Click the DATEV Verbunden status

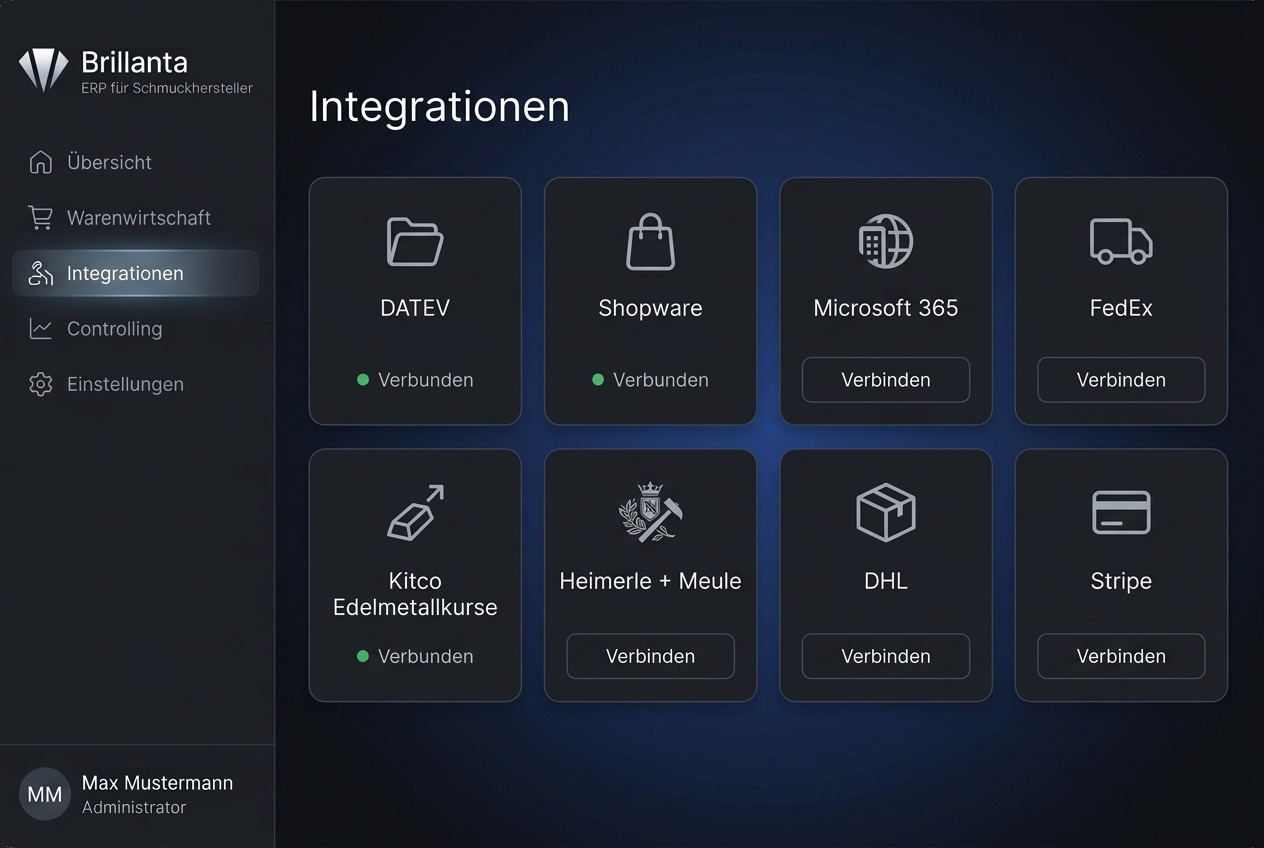415,380
